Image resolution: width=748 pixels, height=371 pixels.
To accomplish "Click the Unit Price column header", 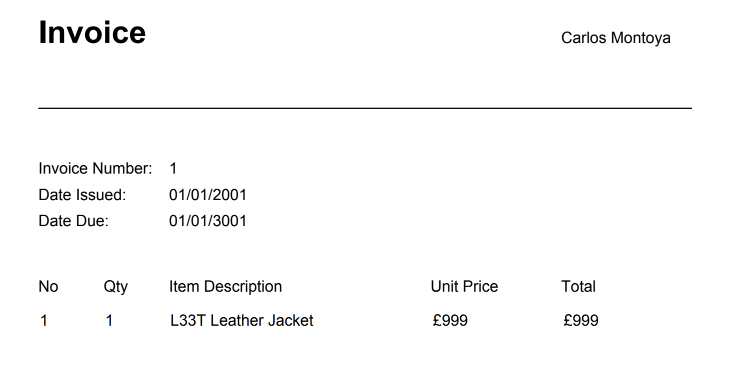I will tap(464, 287).
